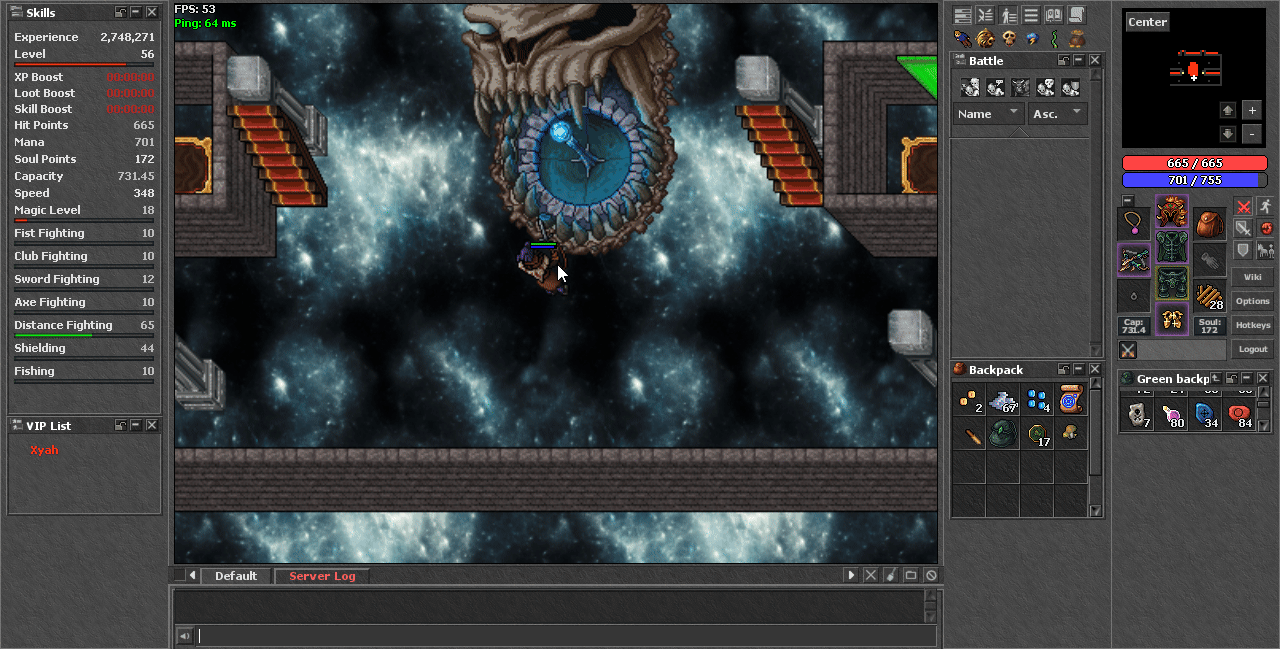Viewport: 1280px width, 649px height.
Task: Toggle the hide monsters battle filter
Action: (1020, 88)
